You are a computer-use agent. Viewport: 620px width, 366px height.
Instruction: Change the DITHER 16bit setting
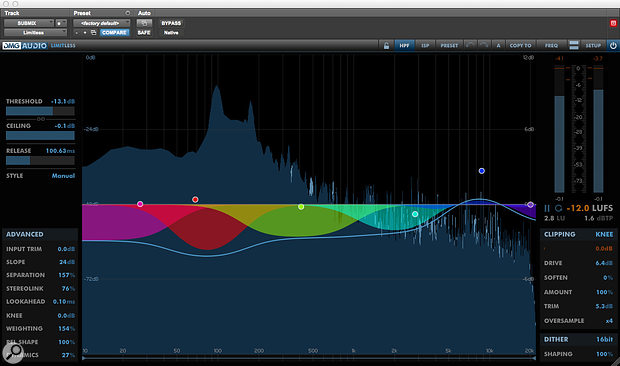click(605, 339)
